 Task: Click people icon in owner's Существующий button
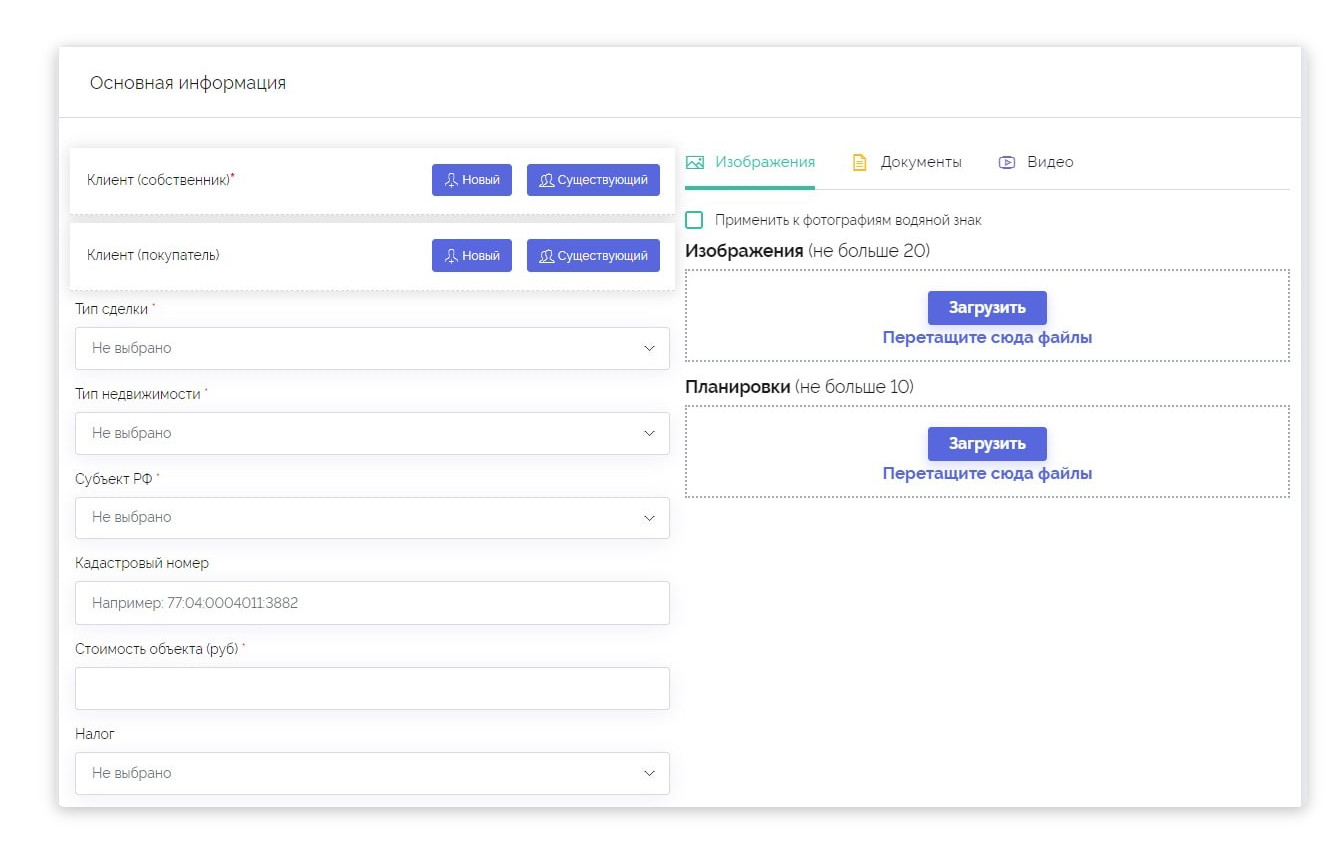click(x=546, y=180)
